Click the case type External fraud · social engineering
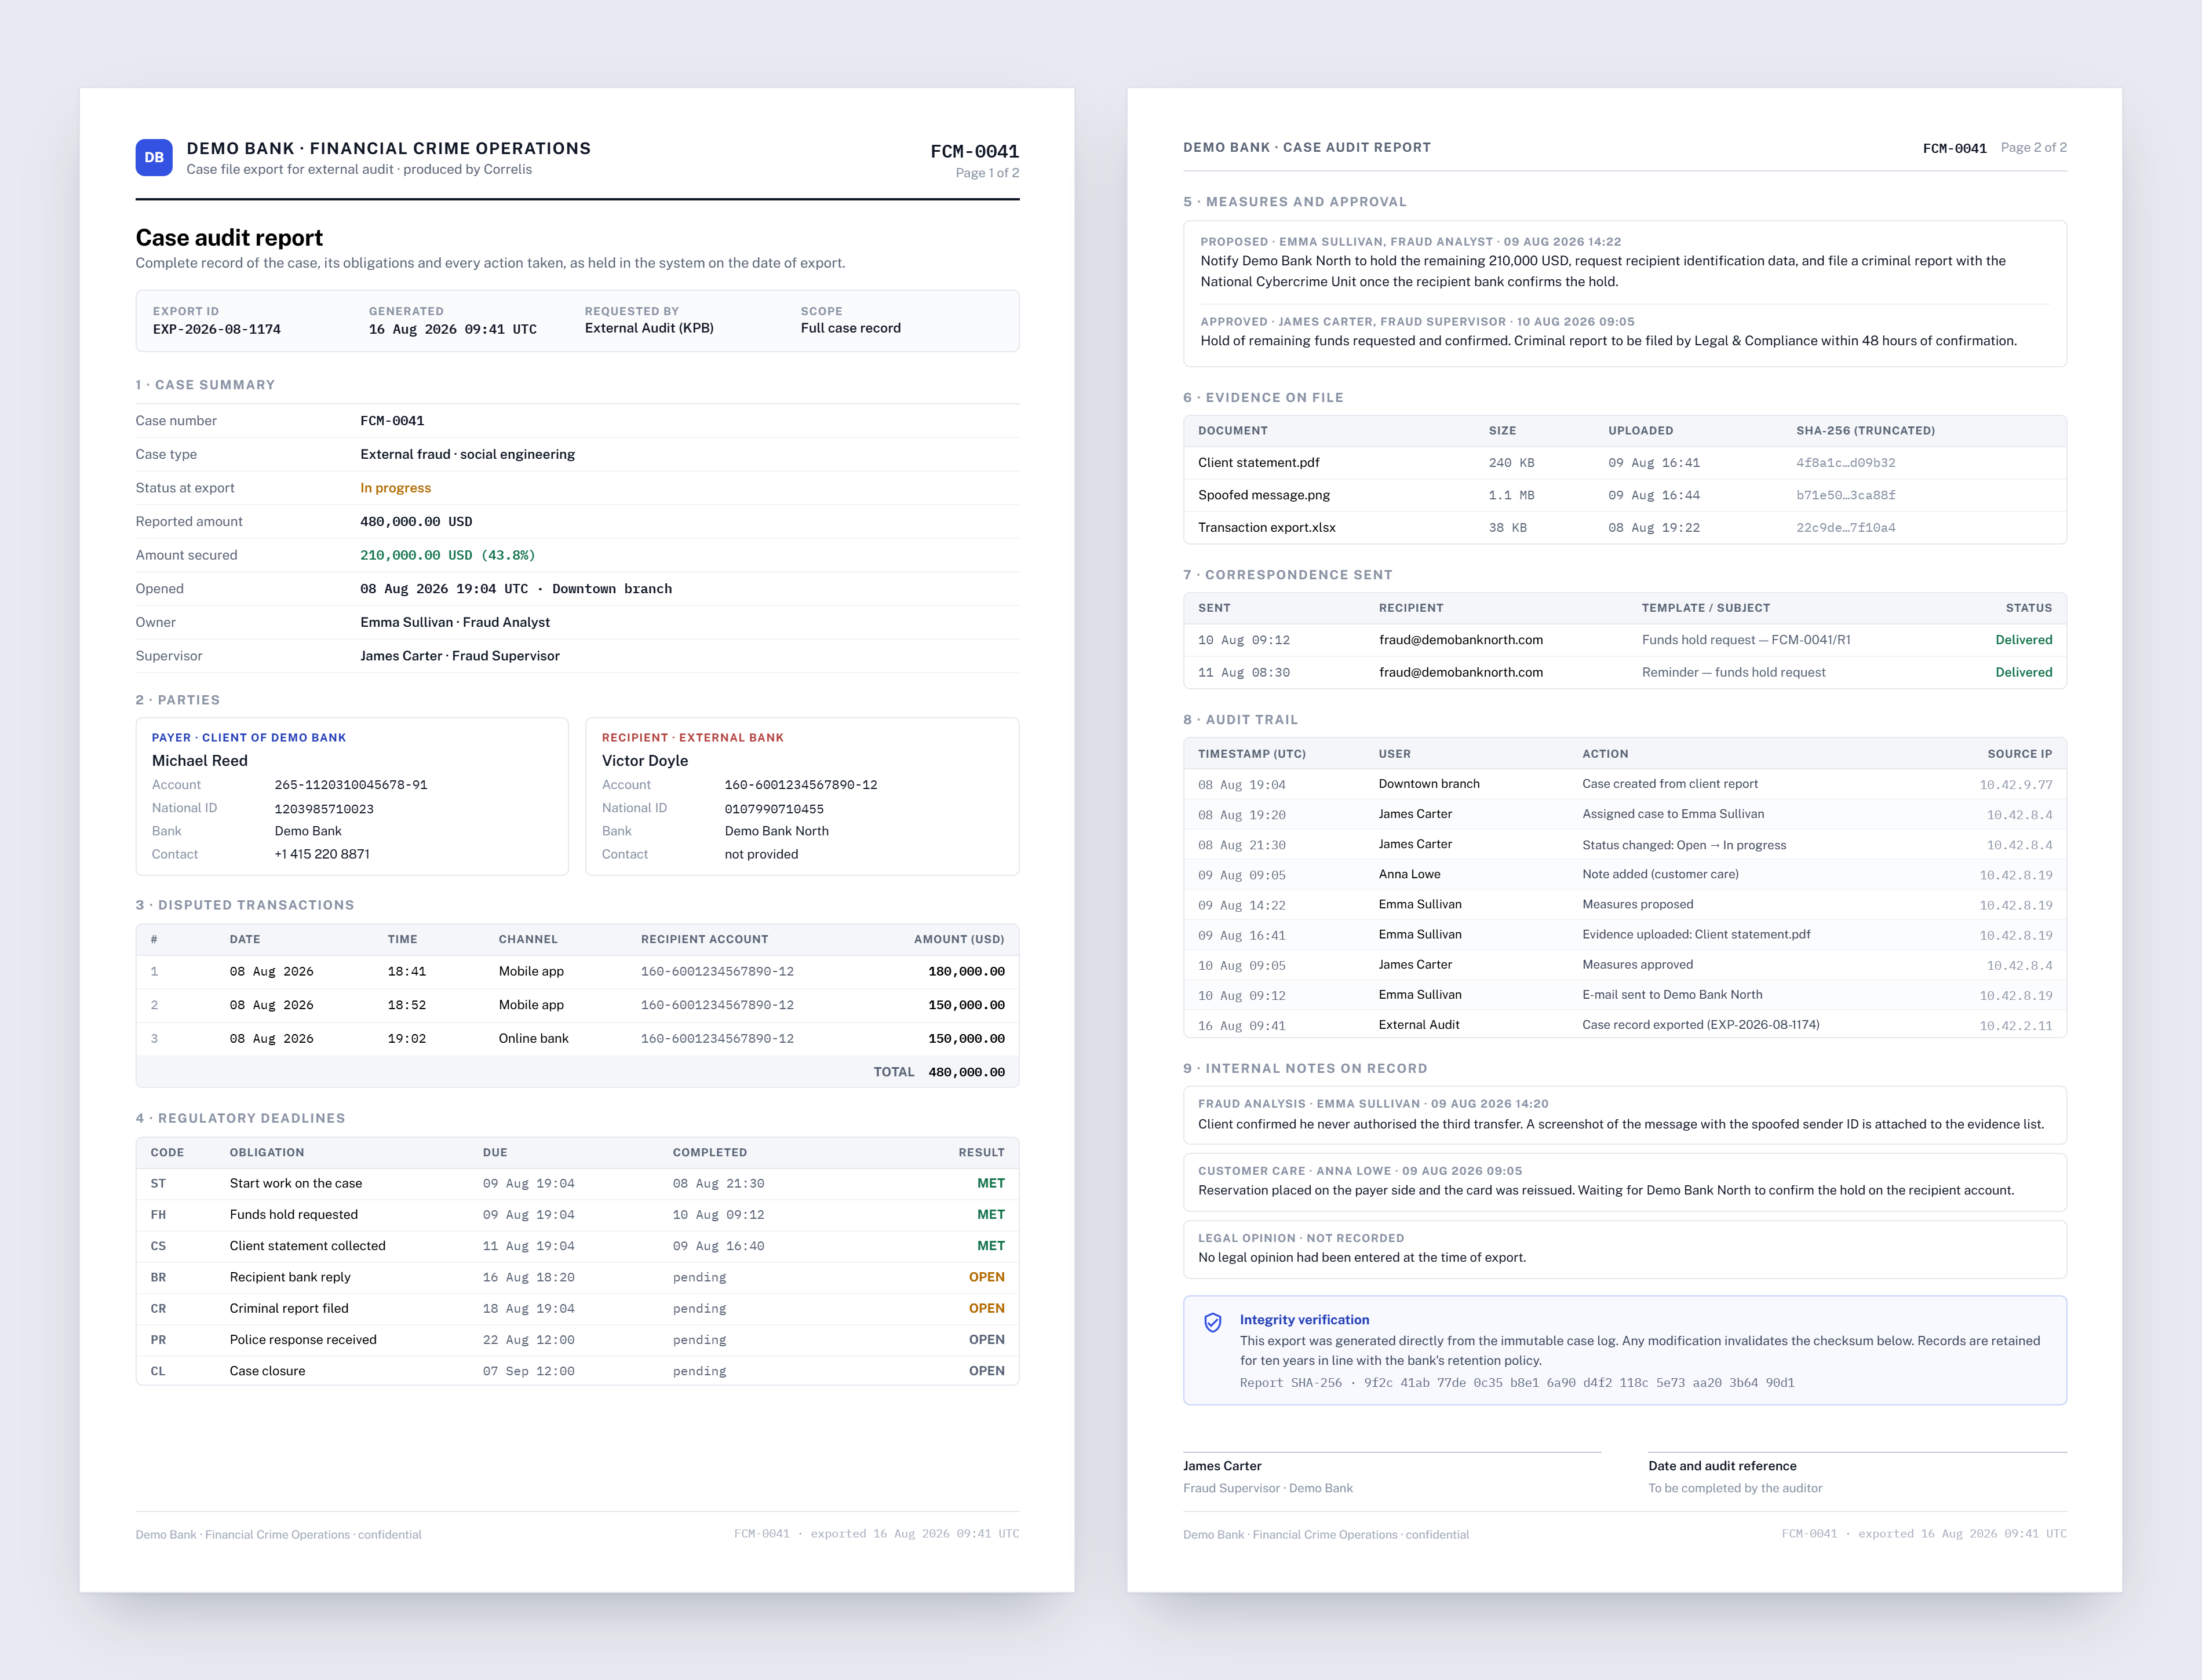Viewport: 2202px width, 1680px height. [467, 454]
